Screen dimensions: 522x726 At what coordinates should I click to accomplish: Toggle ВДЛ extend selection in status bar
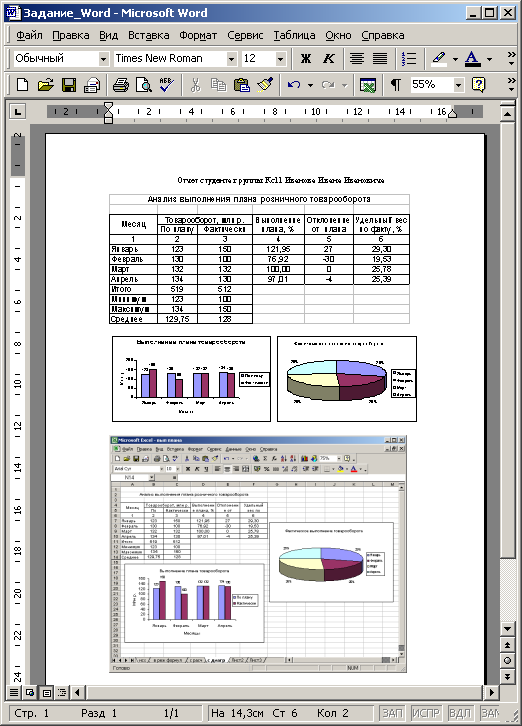pos(460,713)
